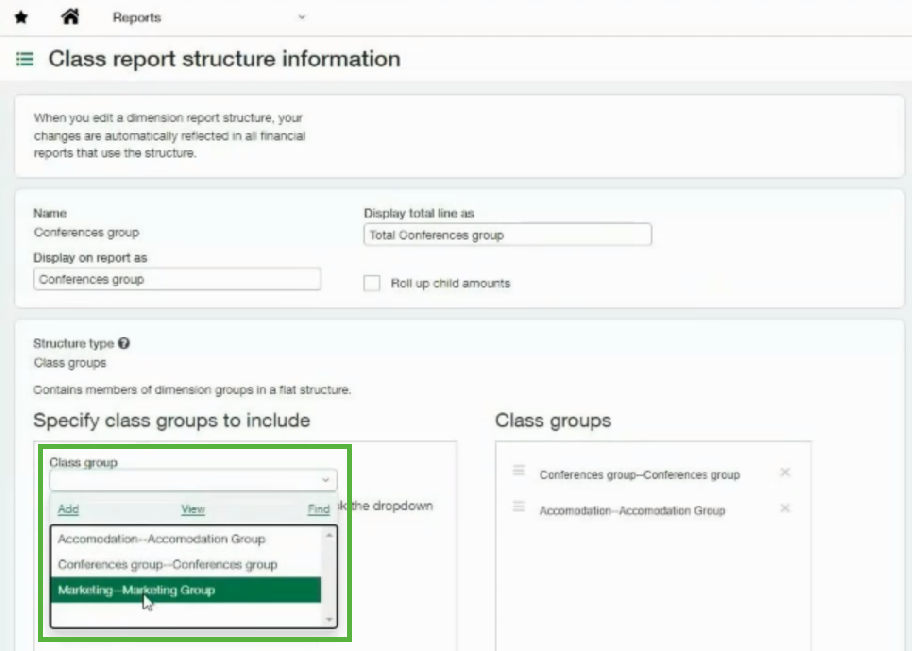Enable Roll up child amounts checkbox
912x651 pixels.
372,283
